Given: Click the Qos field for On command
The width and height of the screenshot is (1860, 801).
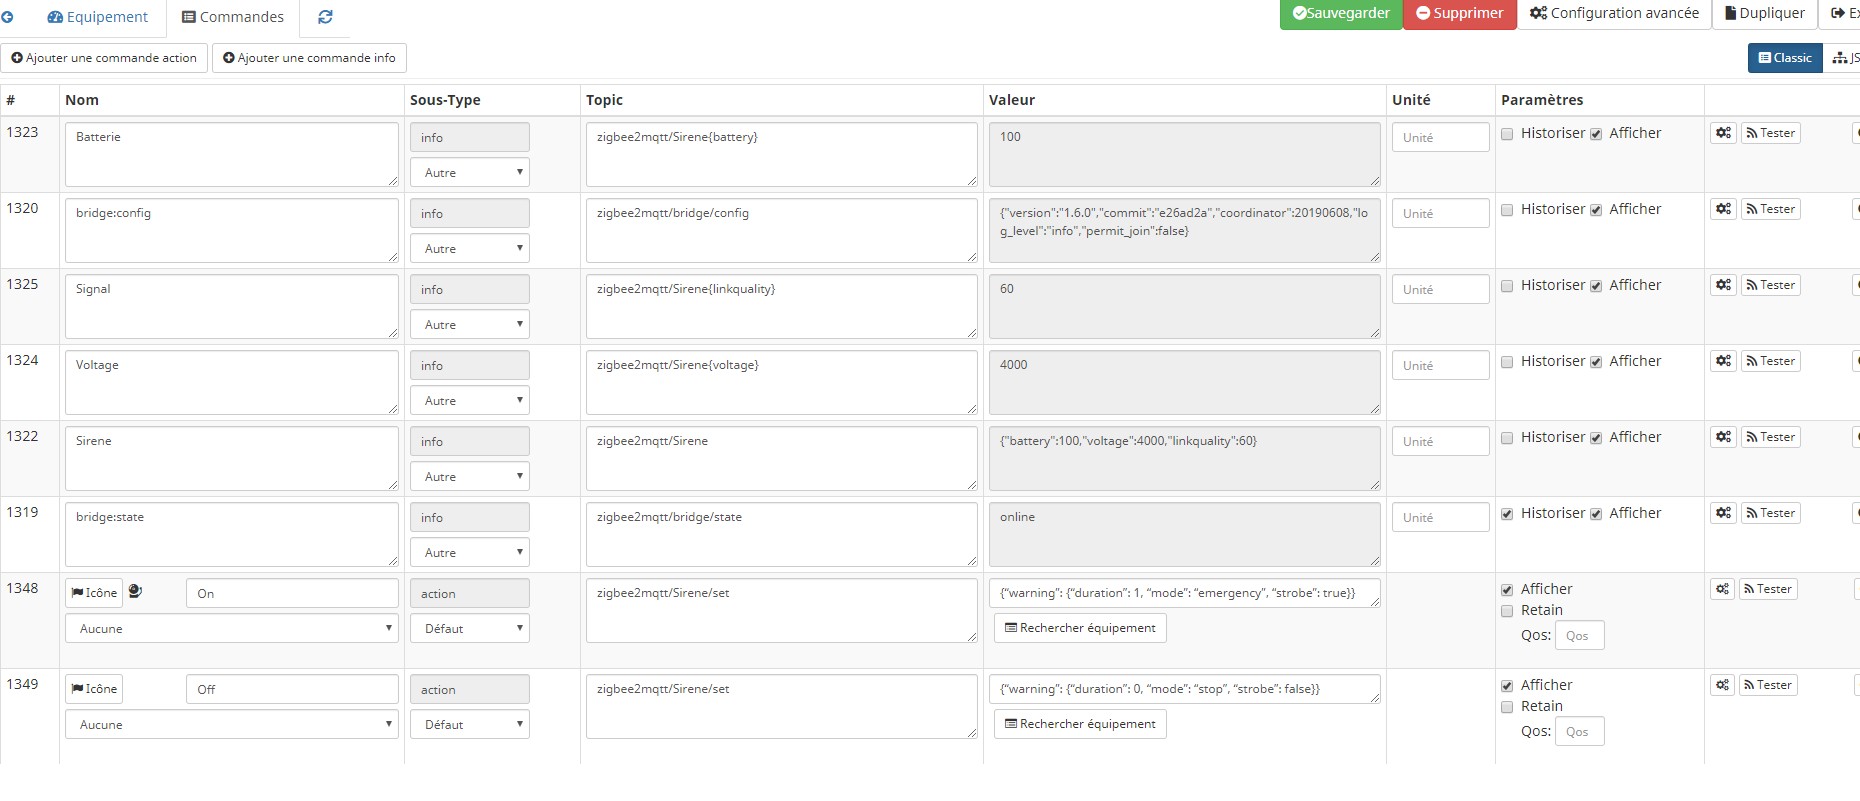Looking at the screenshot, I should point(1579,635).
